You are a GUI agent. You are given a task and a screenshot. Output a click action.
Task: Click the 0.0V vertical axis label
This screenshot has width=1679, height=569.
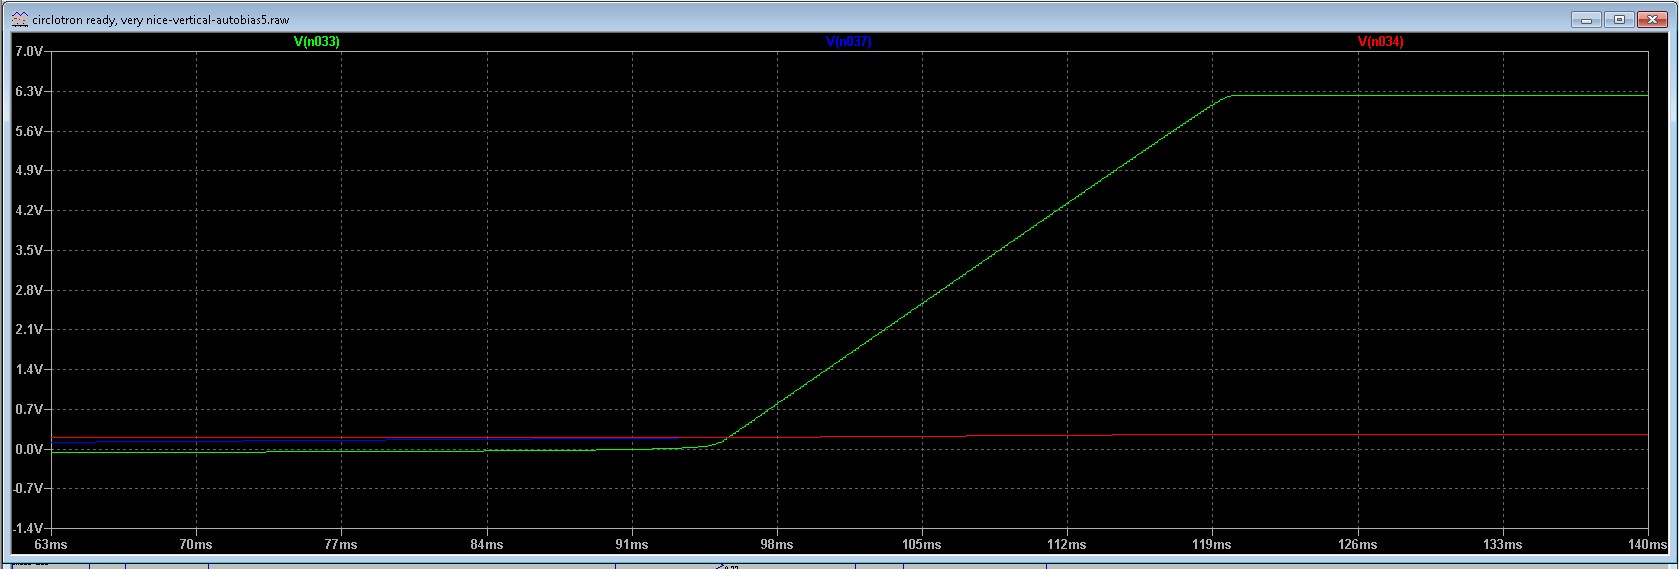coord(28,449)
